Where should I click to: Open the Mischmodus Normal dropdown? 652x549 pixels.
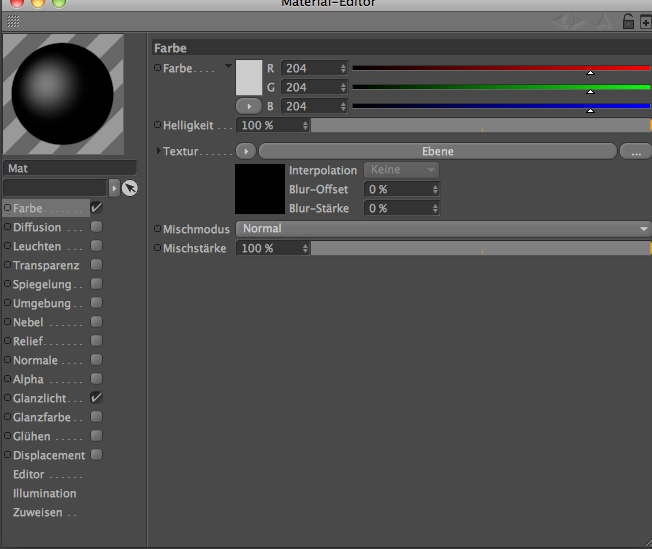[x=443, y=229]
